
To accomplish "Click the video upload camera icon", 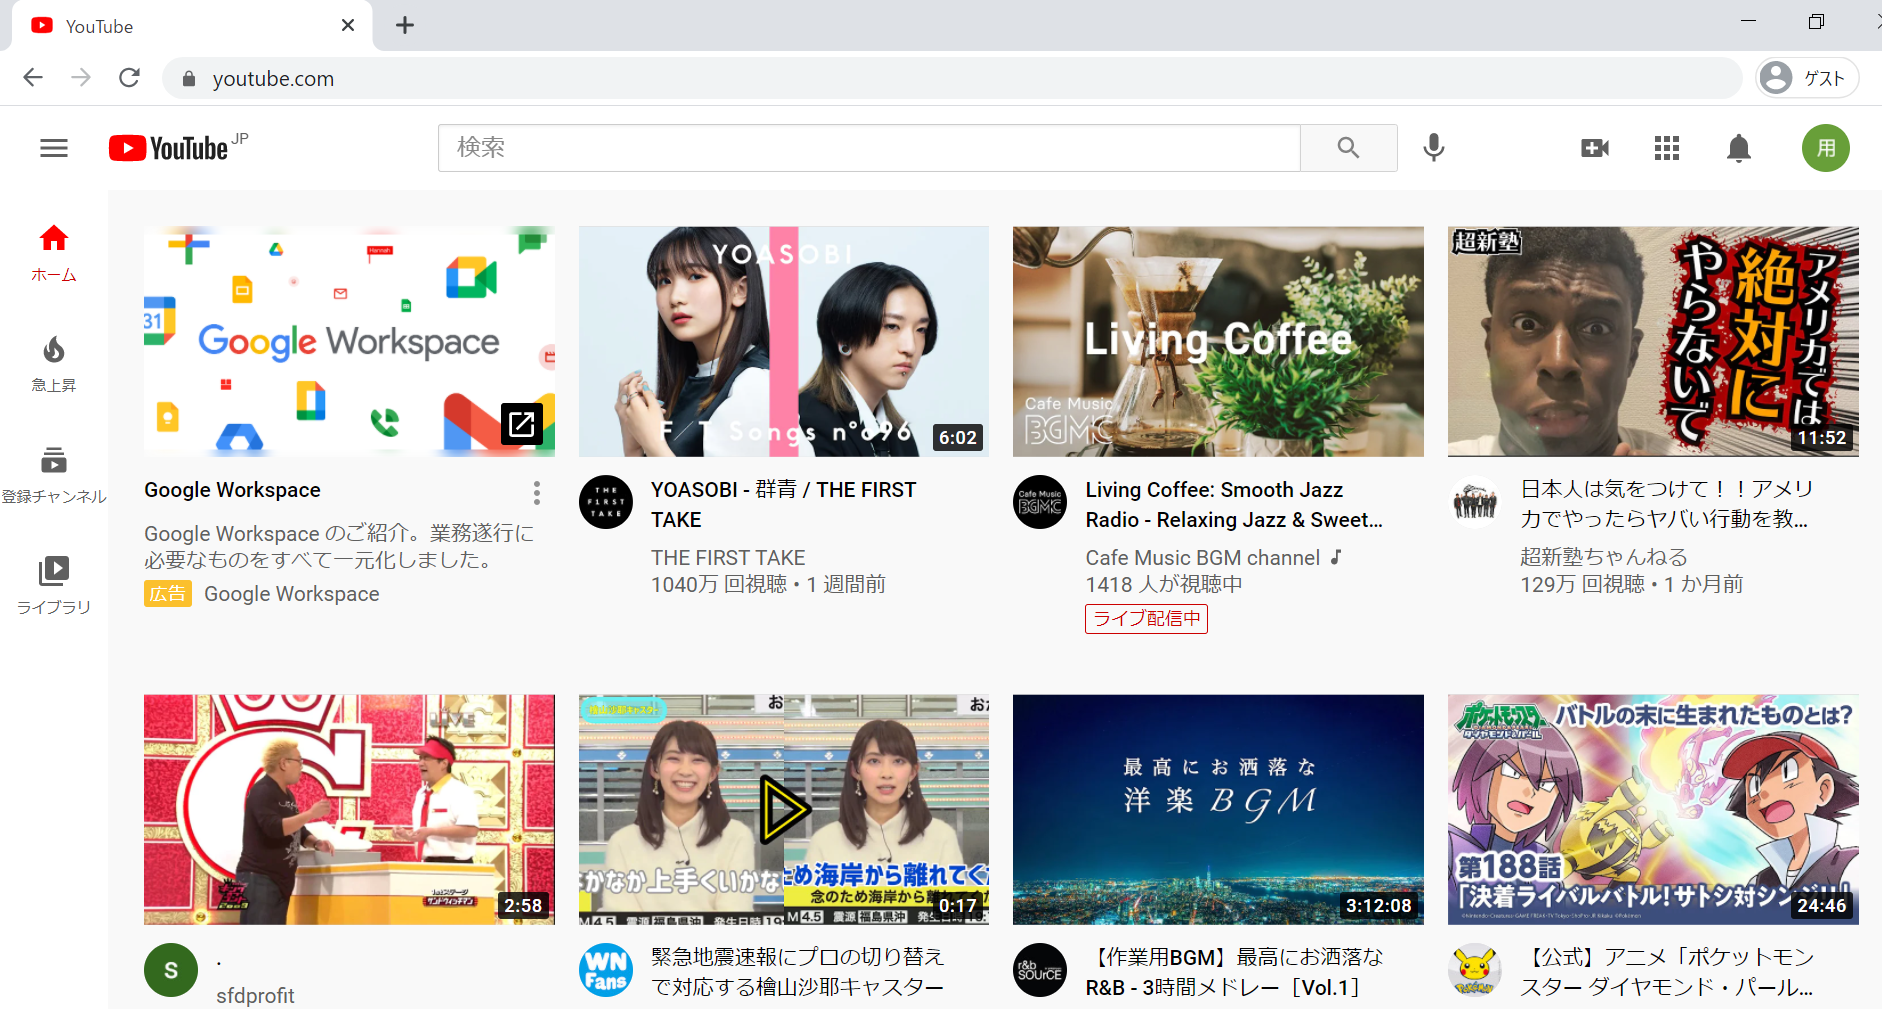I will coord(1595,147).
